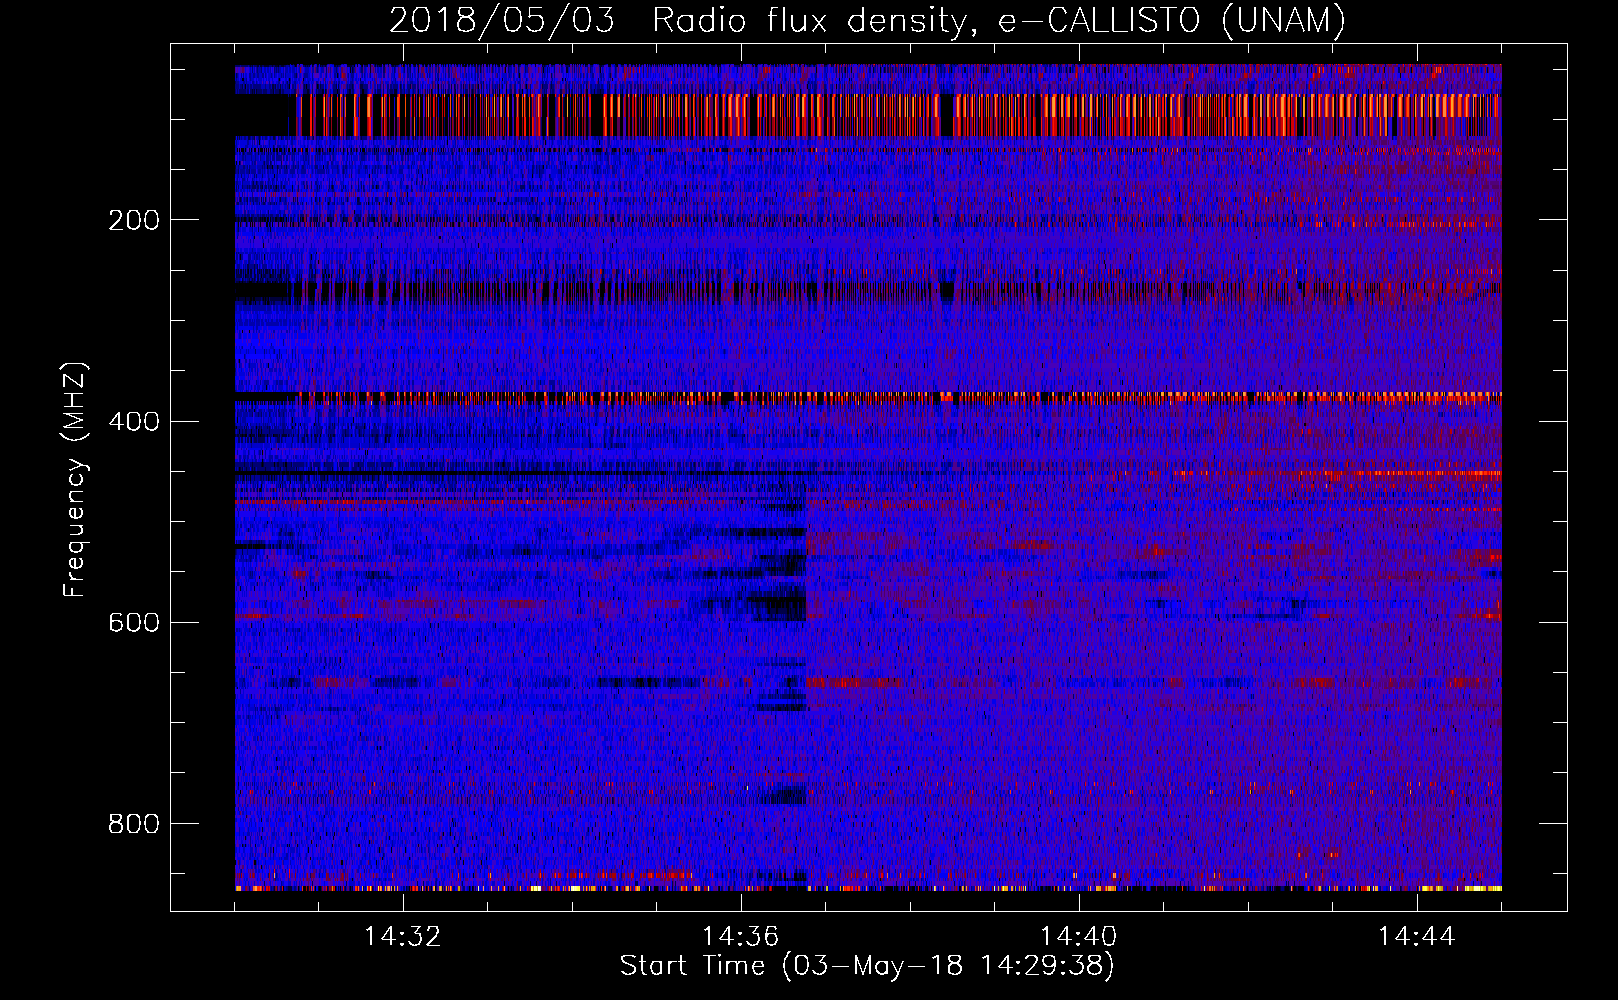Image resolution: width=1618 pixels, height=1000 pixels.
Task: Click the orange horizontal band just above 400 MHz
Action: point(868,397)
